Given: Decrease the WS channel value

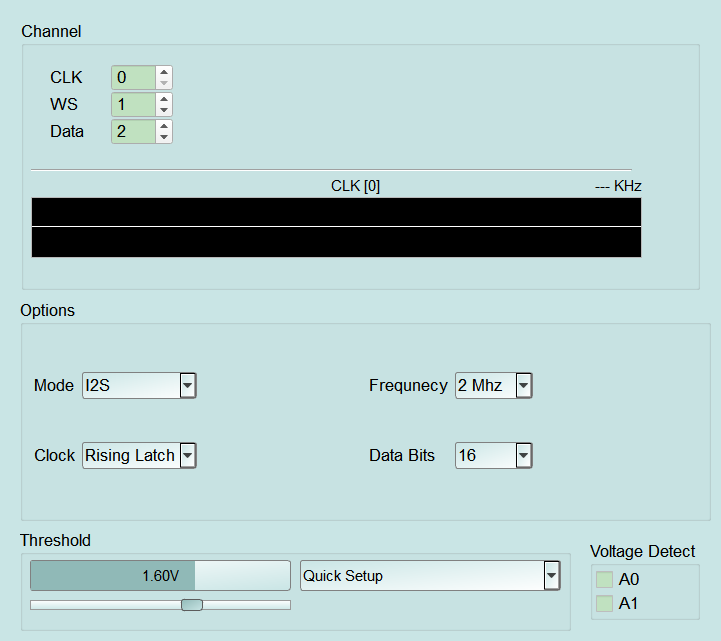Looking at the screenshot, I should click(x=164, y=110).
